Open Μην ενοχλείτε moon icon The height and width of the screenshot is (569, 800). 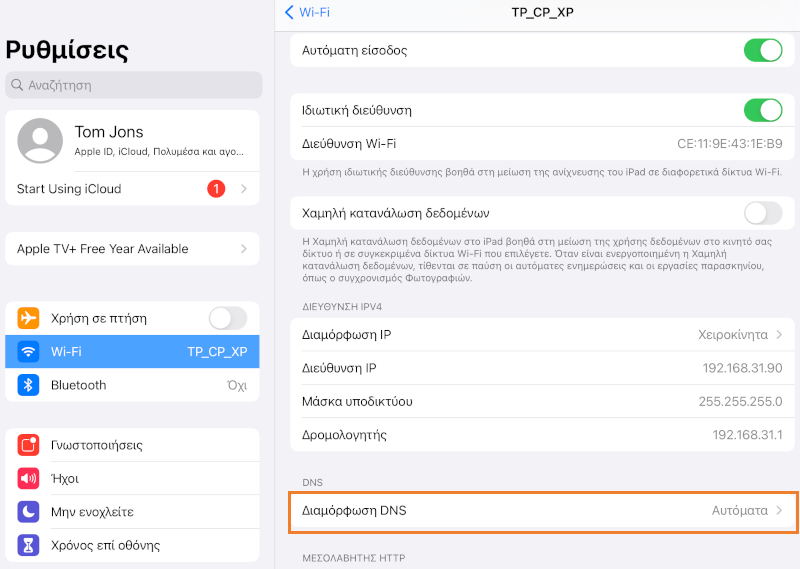[29, 512]
